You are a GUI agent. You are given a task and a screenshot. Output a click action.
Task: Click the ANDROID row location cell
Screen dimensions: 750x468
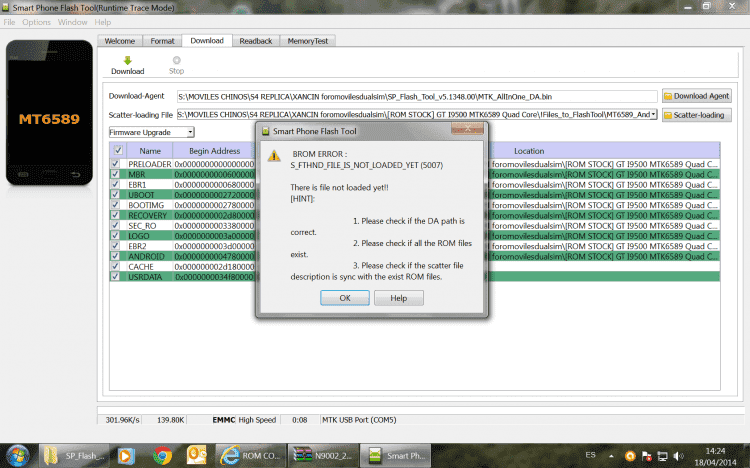605,256
